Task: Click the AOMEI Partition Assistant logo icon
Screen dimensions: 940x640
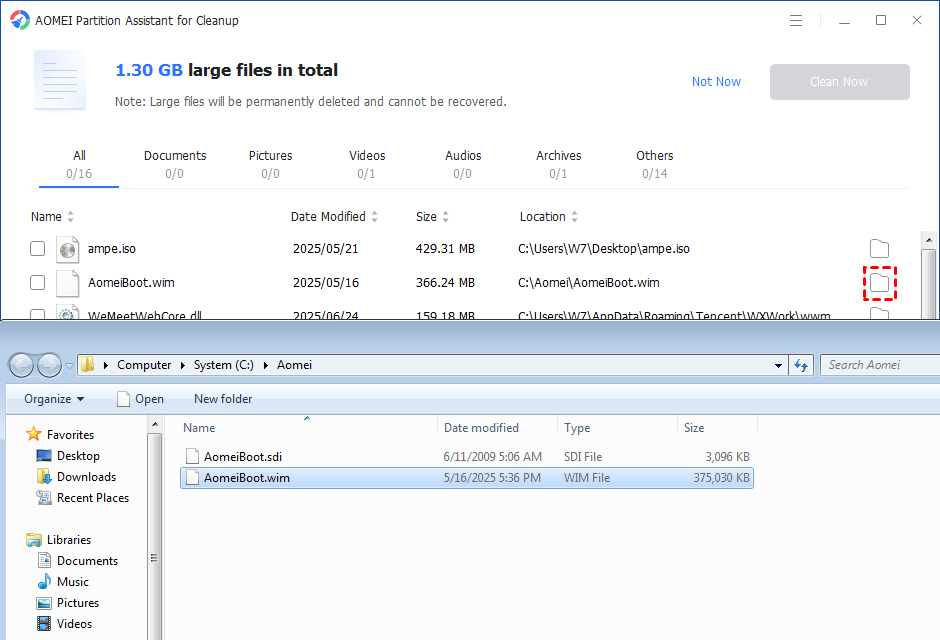Action: [20, 20]
